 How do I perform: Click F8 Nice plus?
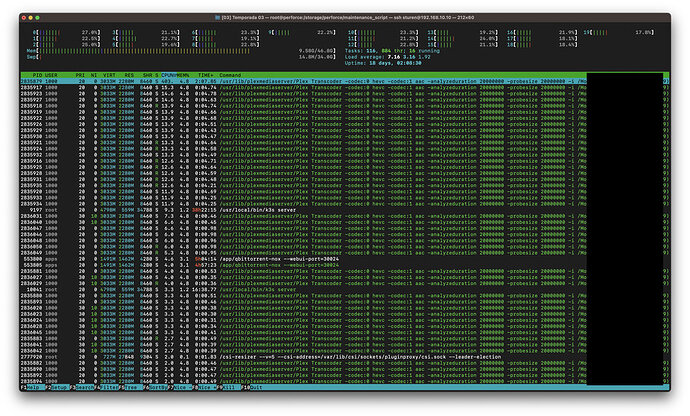(205, 387)
